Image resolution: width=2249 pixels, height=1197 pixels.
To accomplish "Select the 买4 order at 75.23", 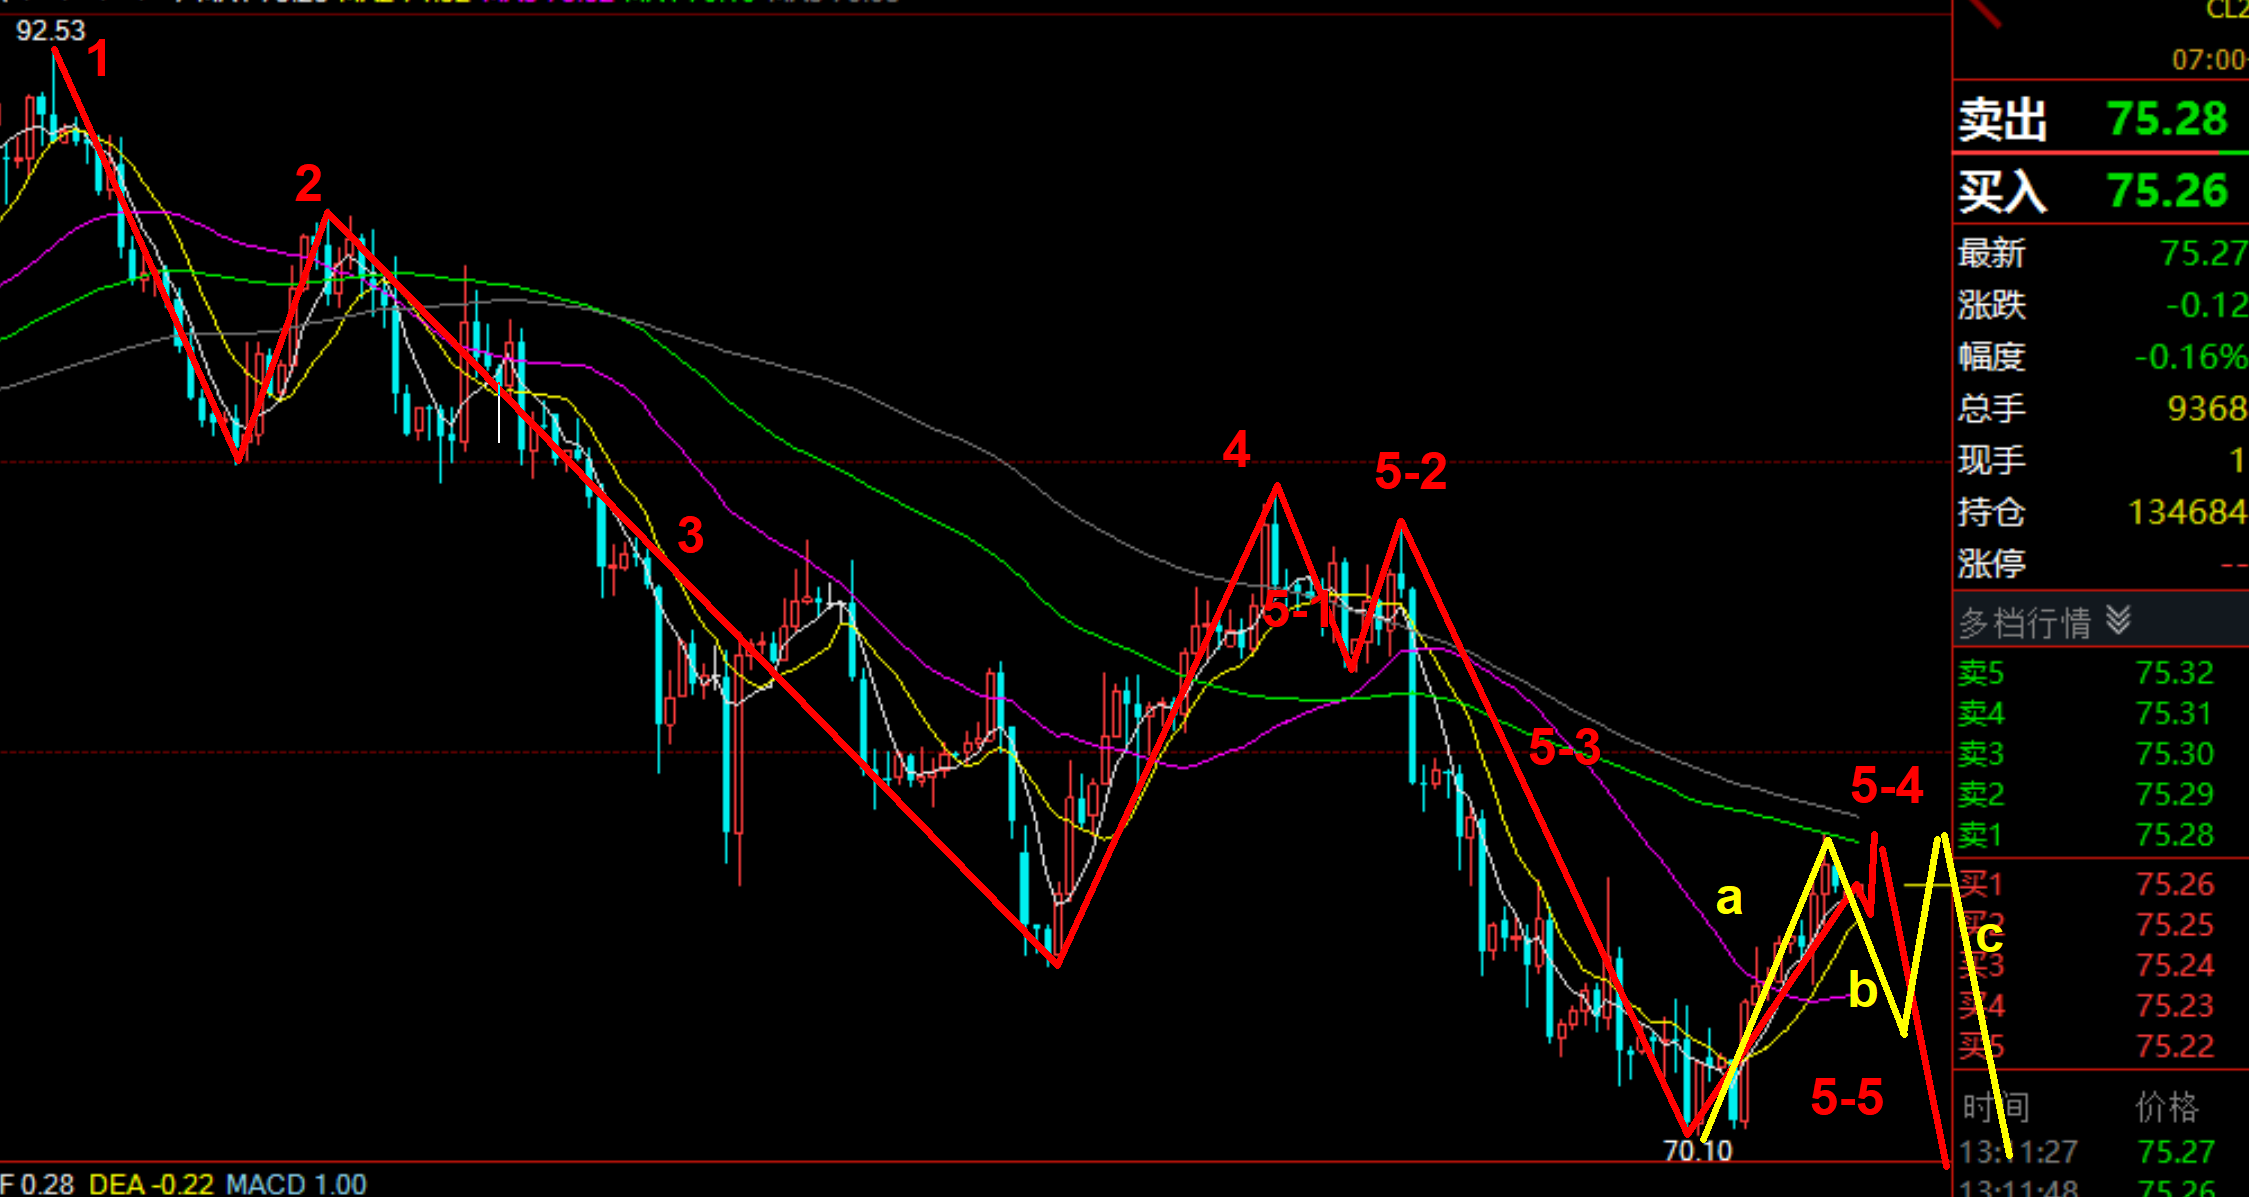I will pyautogui.click(x=2101, y=1005).
